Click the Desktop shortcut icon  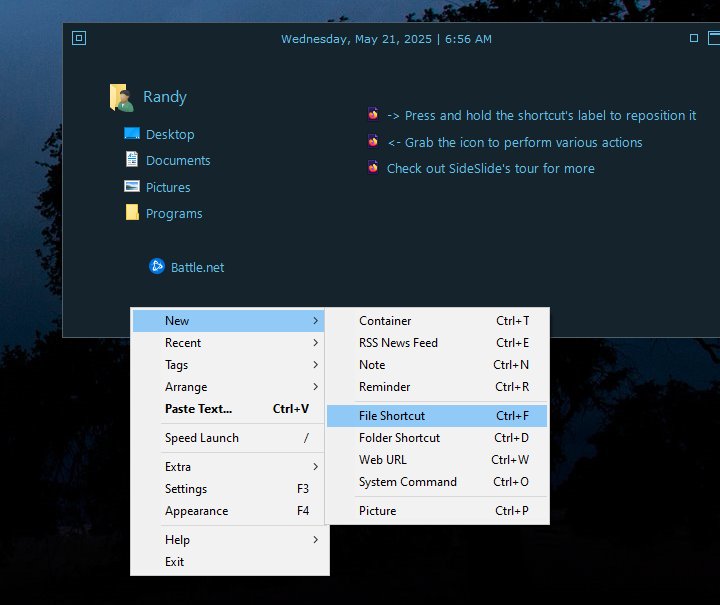(x=132, y=134)
